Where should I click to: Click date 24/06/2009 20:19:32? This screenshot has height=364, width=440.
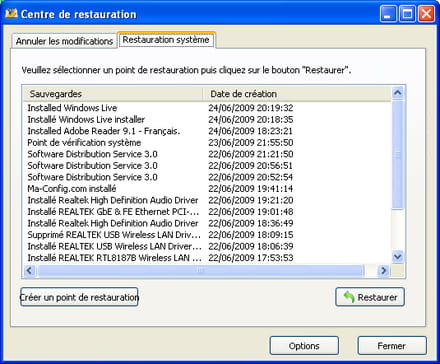(251, 108)
